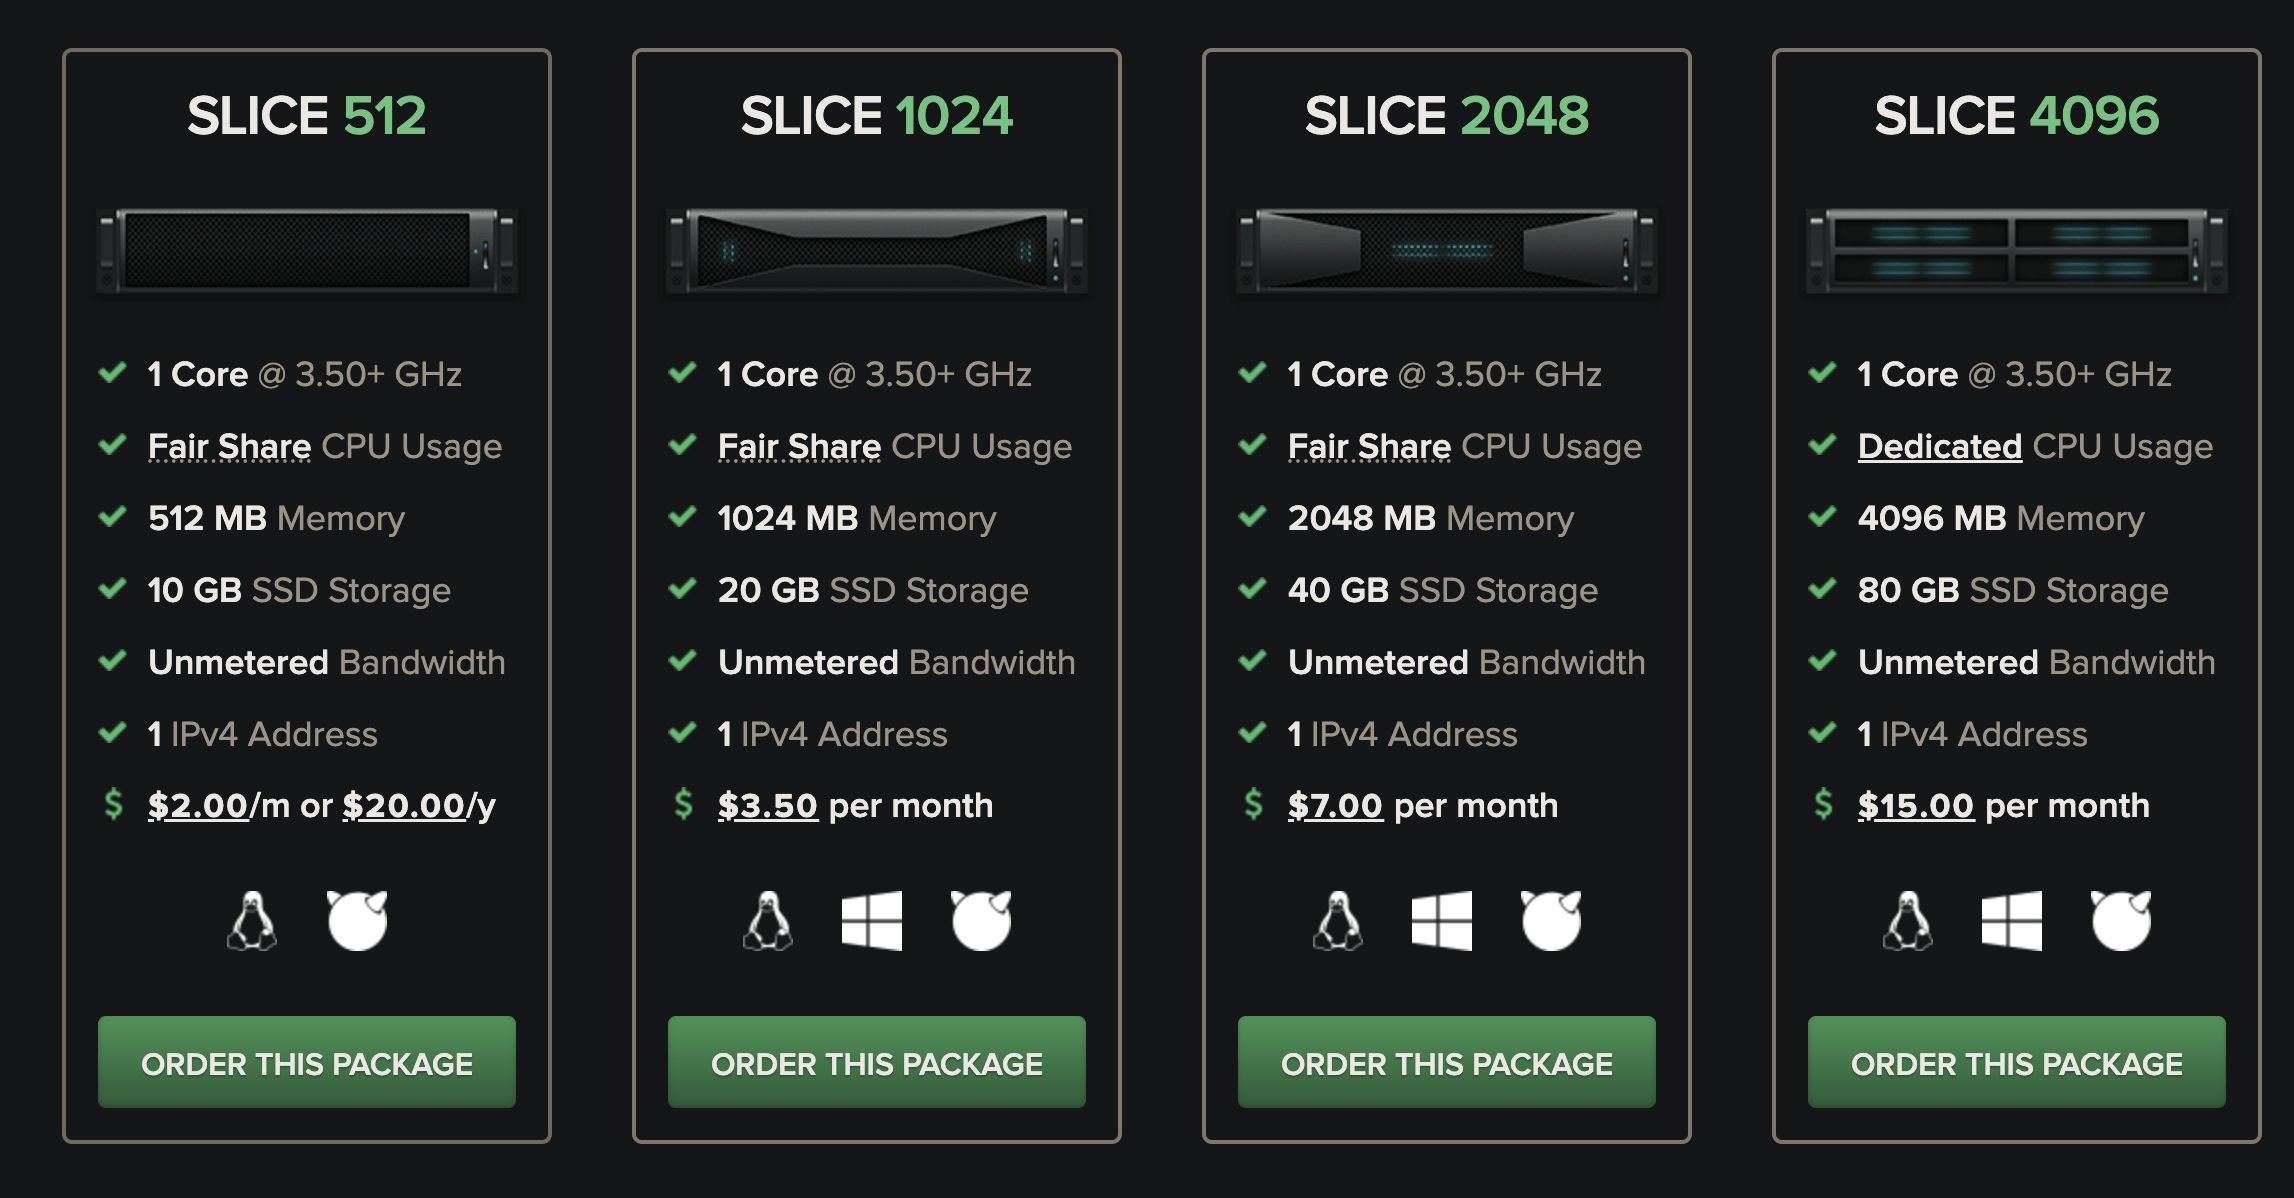
Task: Click the Windows logo under Slice 1024
Action: (872, 920)
